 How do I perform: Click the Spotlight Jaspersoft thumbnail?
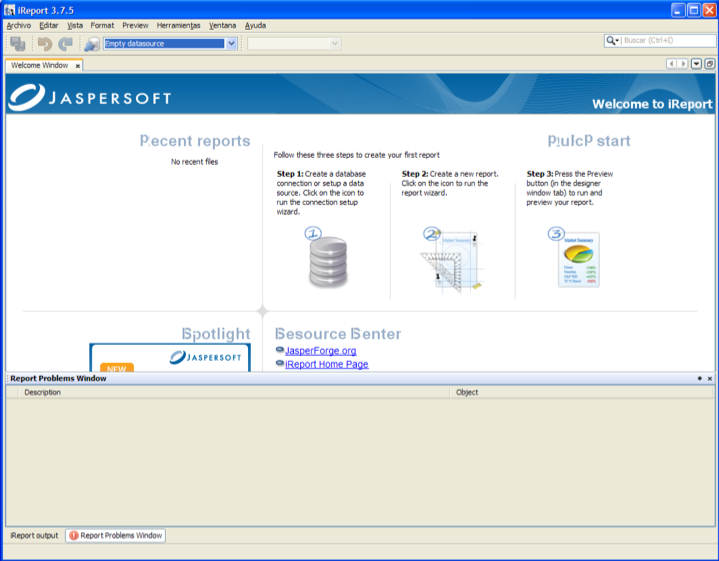pyautogui.click(x=170, y=357)
